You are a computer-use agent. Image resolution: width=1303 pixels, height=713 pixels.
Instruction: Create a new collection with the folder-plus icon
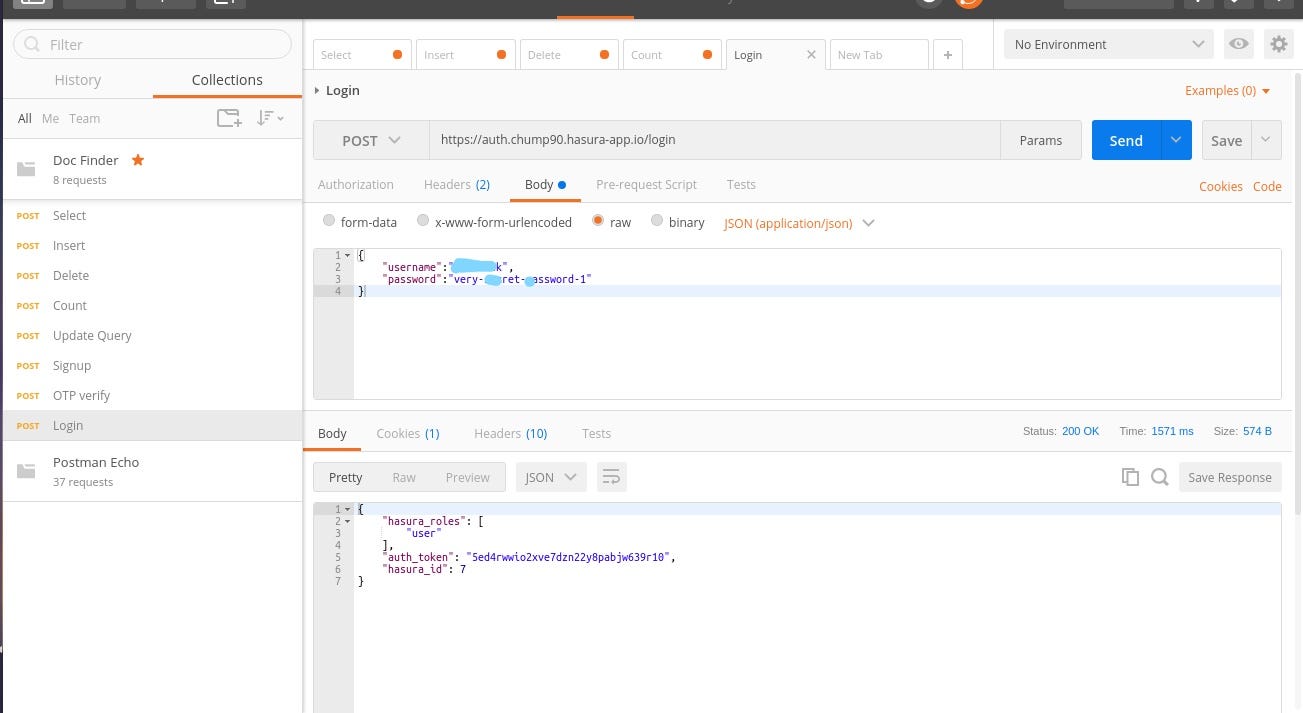coord(229,118)
